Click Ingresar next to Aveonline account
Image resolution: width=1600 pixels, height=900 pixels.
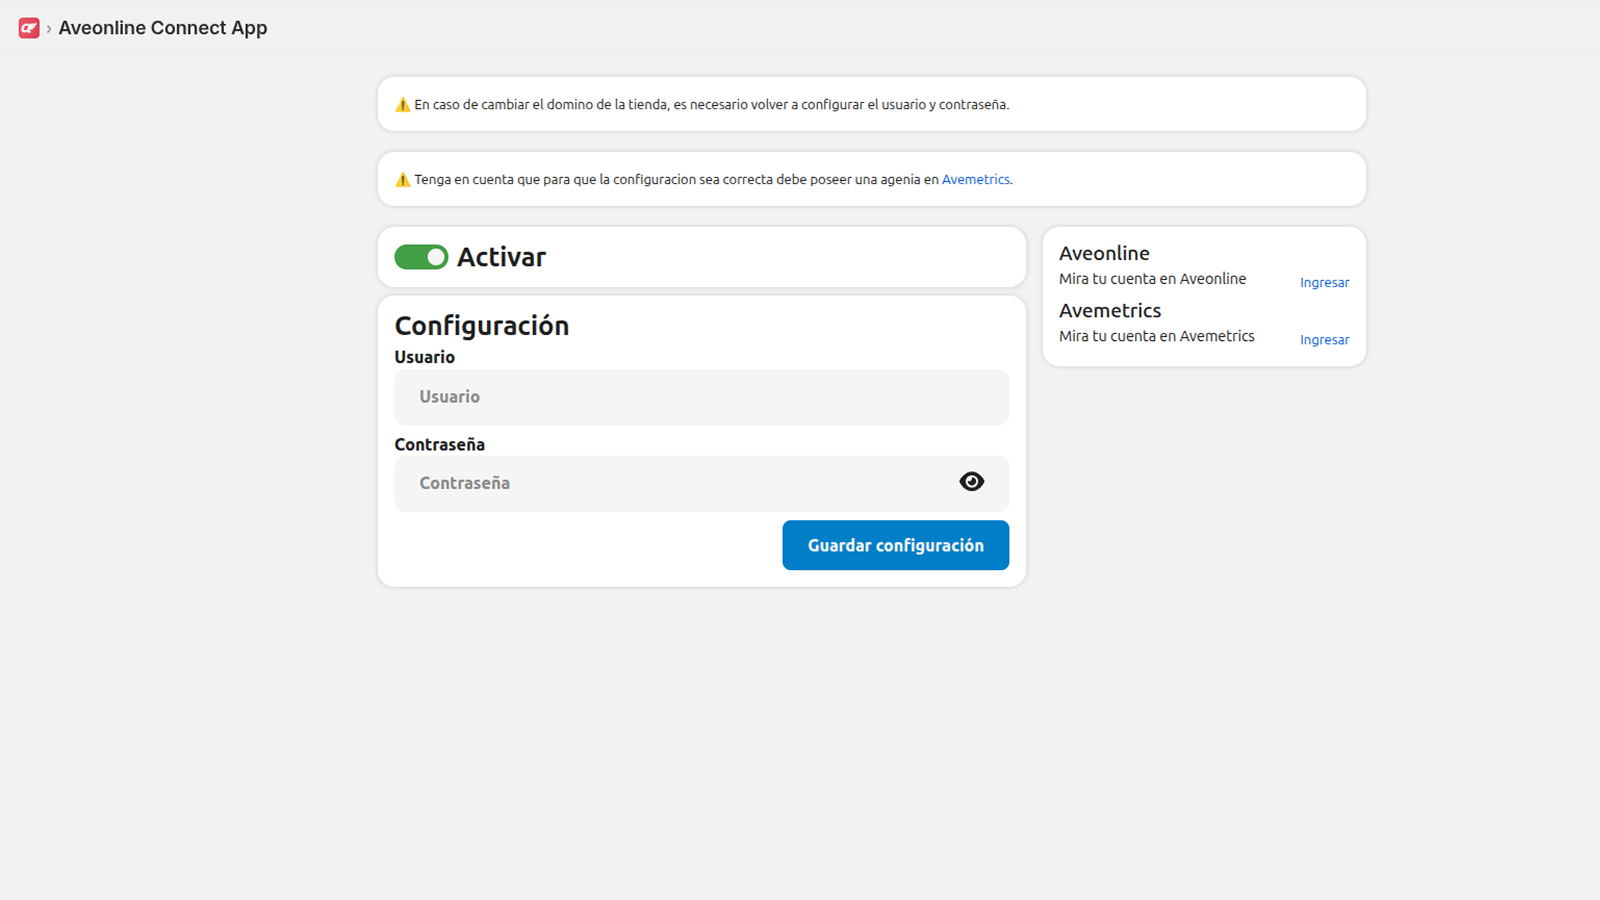tap(1324, 282)
